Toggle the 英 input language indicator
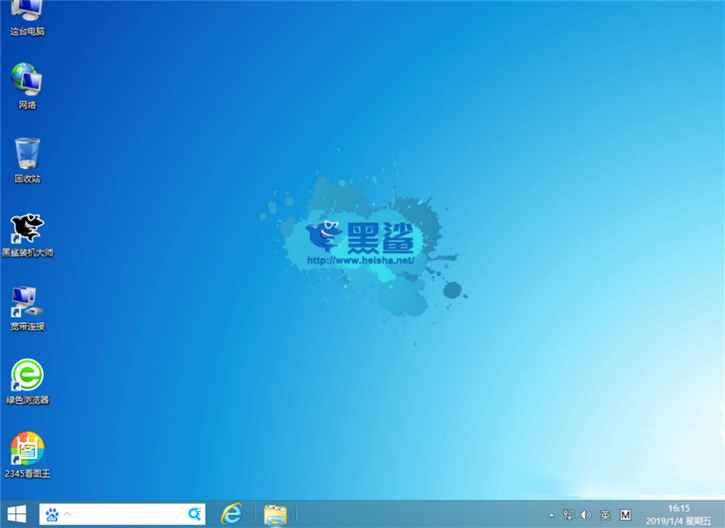The height and width of the screenshot is (528, 725). [603, 515]
